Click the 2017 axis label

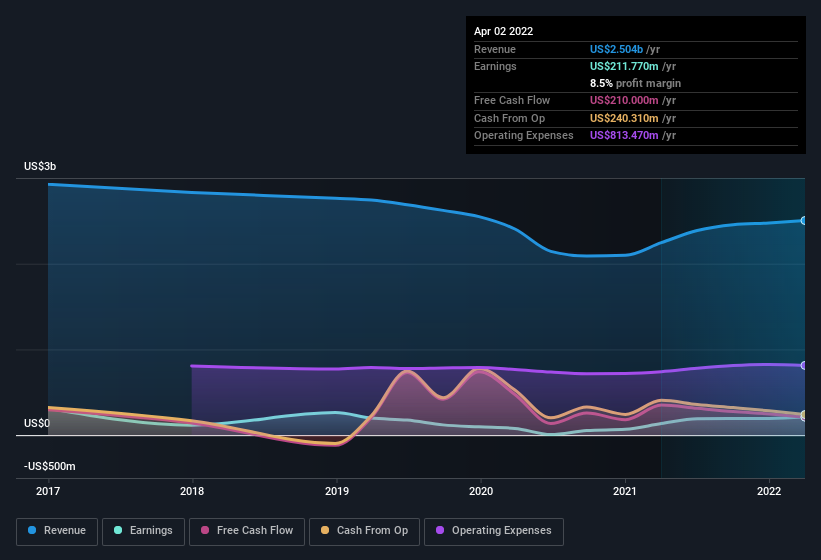(x=48, y=491)
